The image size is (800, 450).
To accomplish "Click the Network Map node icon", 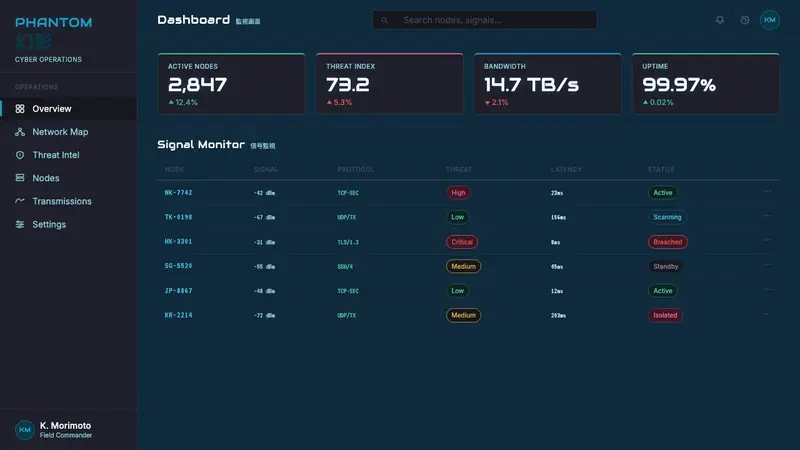I will pyautogui.click(x=20, y=132).
